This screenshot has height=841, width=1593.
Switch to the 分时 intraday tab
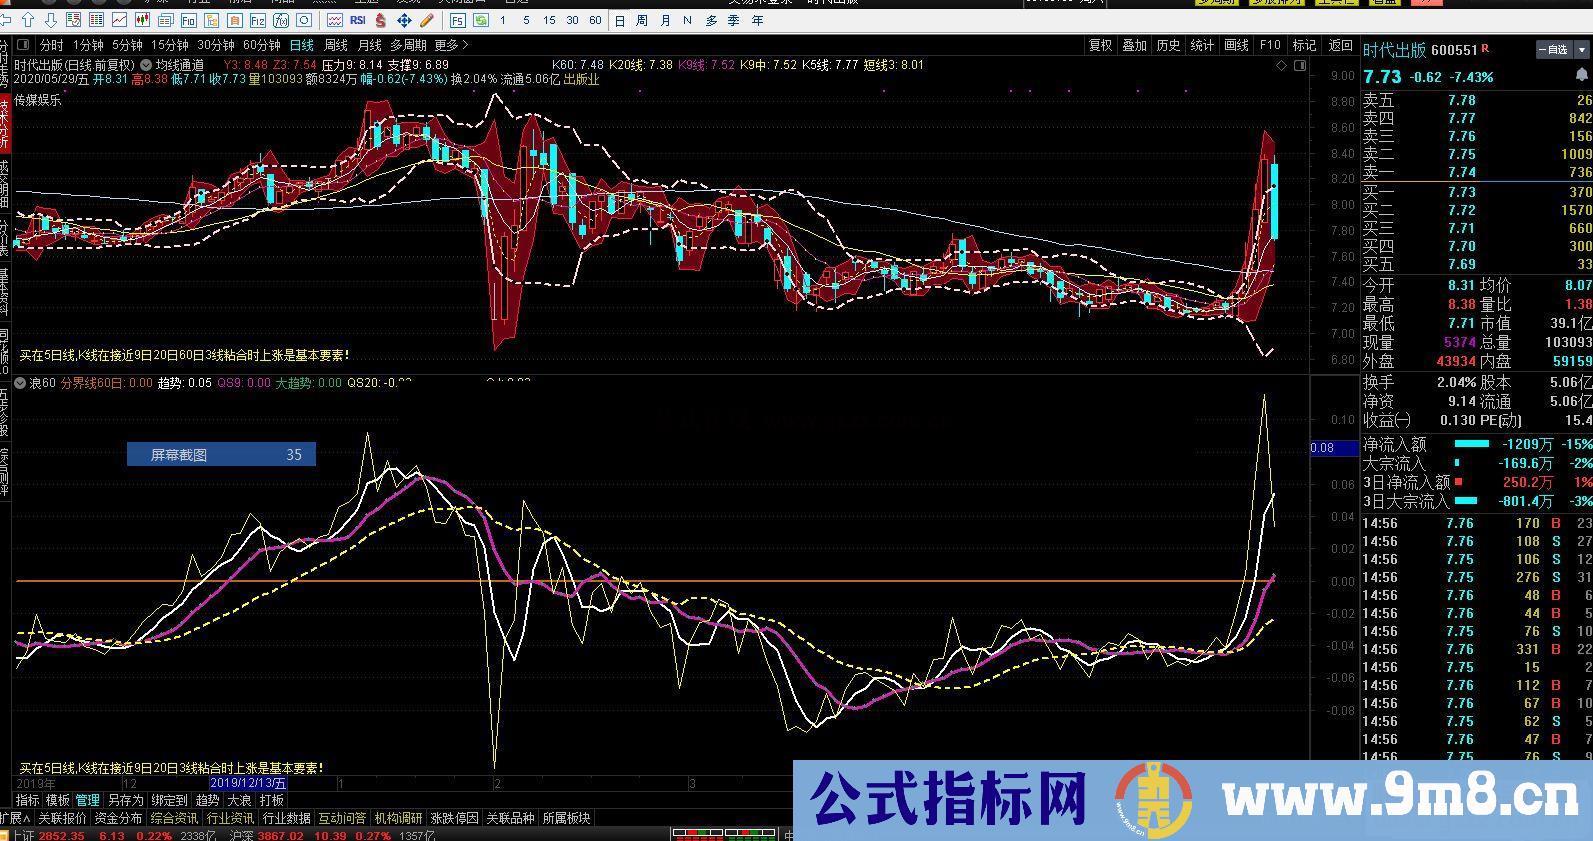(x=51, y=45)
